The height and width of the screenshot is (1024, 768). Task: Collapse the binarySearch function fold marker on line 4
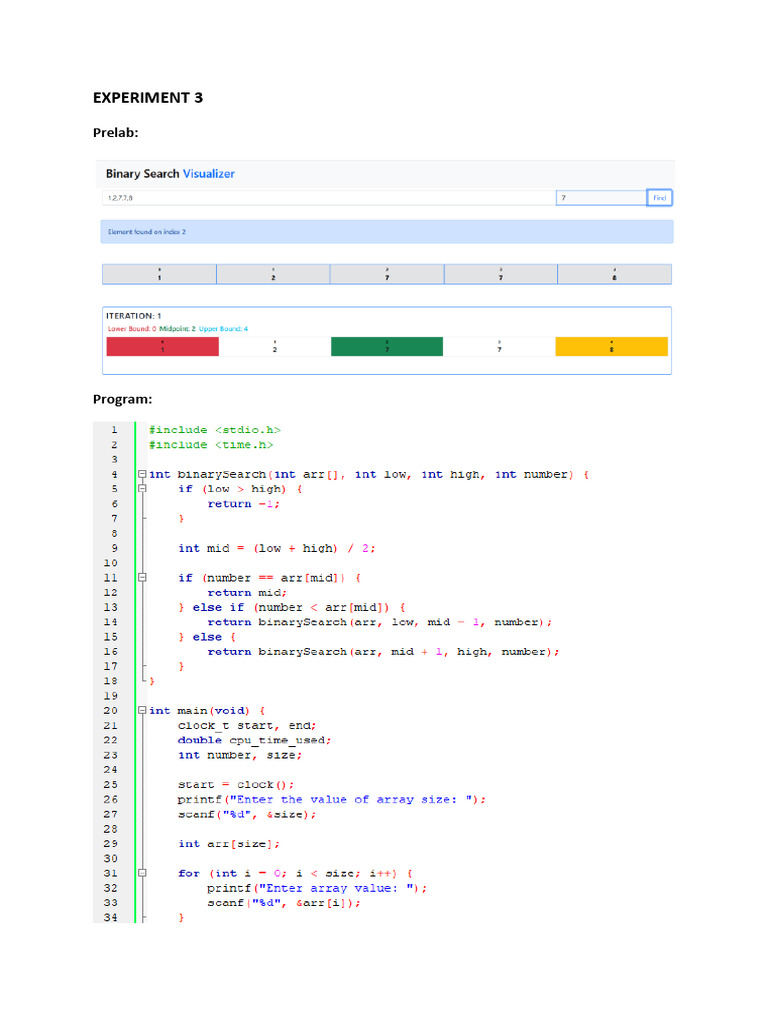(x=142, y=475)
